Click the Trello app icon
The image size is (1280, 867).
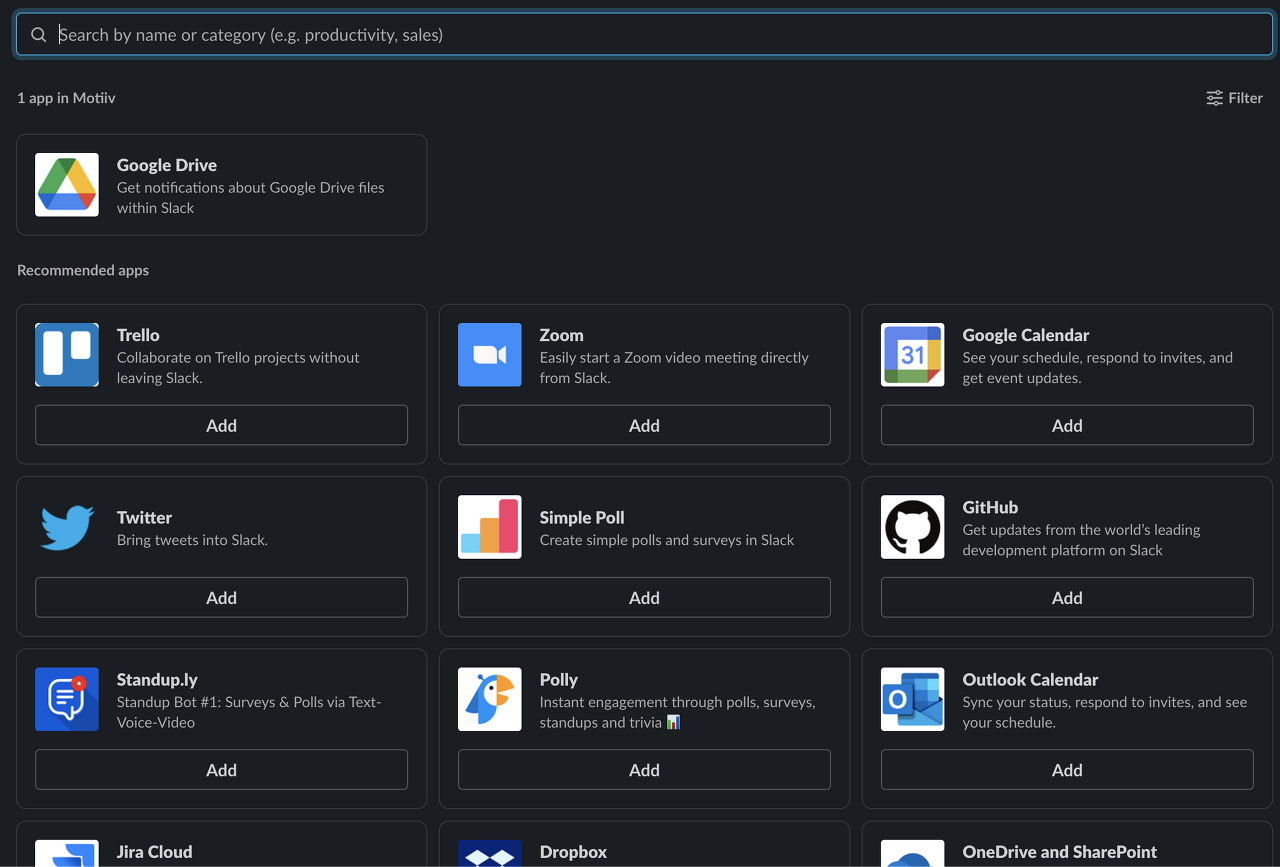coord(67,355)
